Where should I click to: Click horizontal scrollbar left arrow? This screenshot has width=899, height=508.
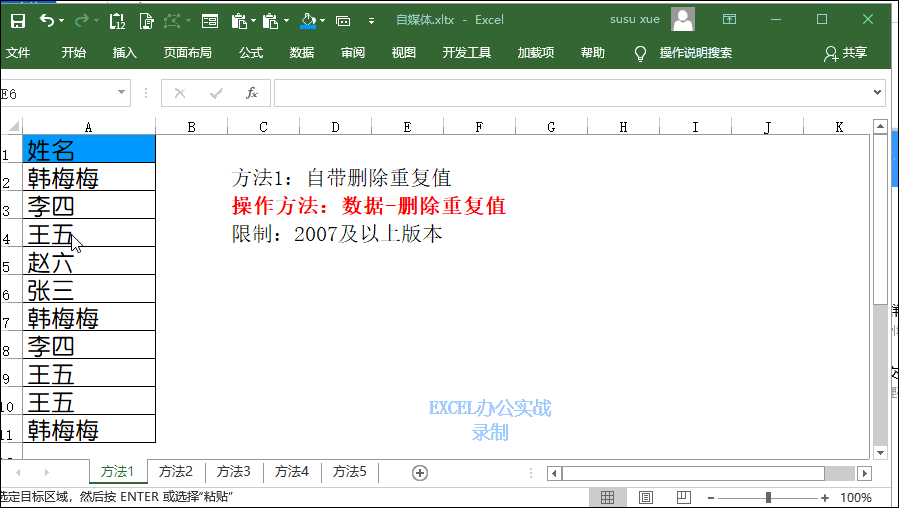click(x=554, y=474)
